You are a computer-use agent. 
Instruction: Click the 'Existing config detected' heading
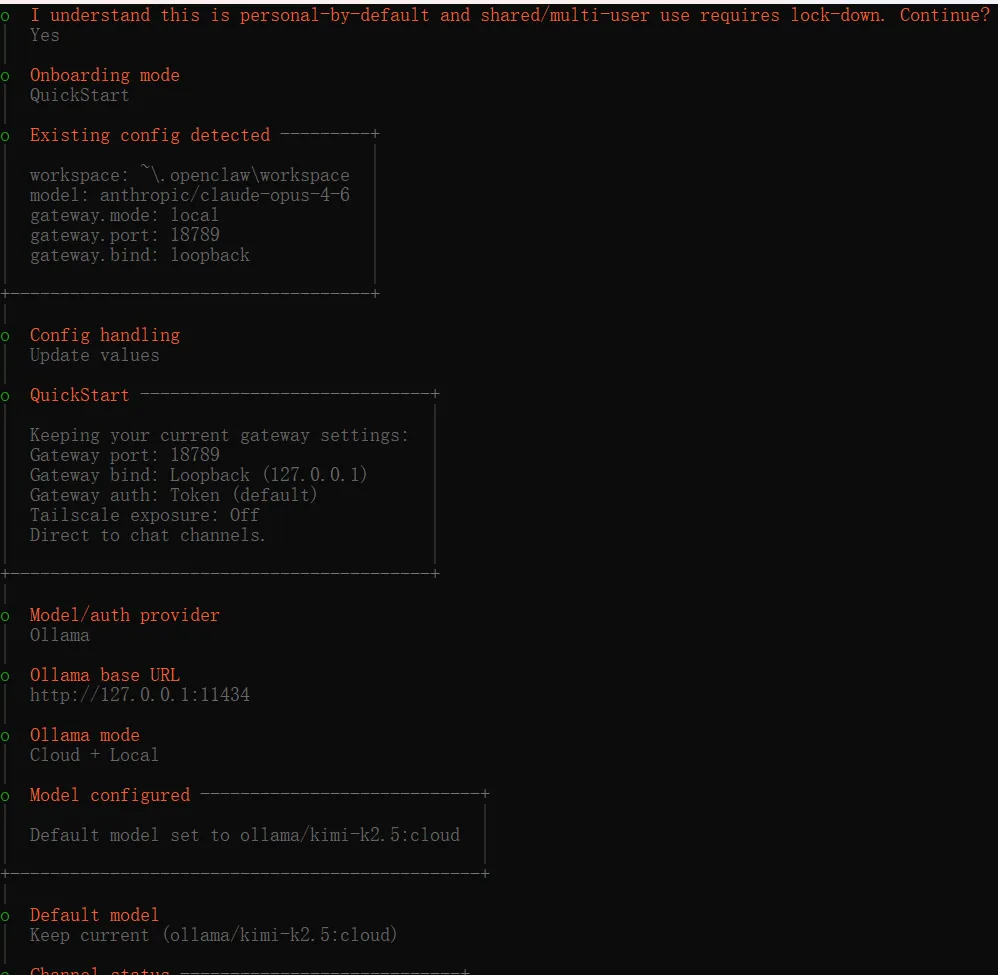[x=150, y=135]
